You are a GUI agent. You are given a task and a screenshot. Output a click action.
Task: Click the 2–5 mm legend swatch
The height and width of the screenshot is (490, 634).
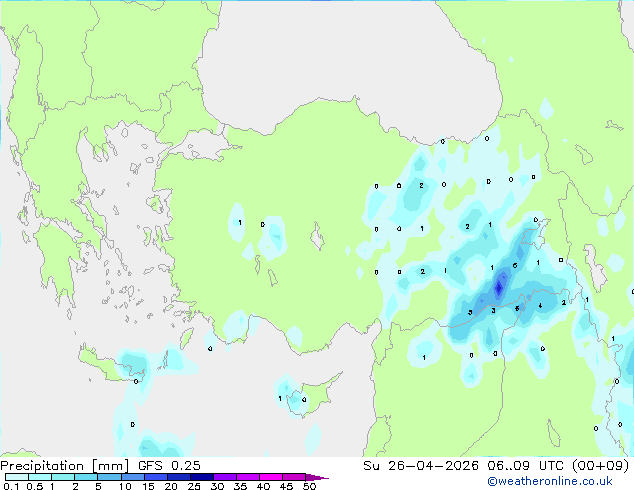click(x=86, y=477)
